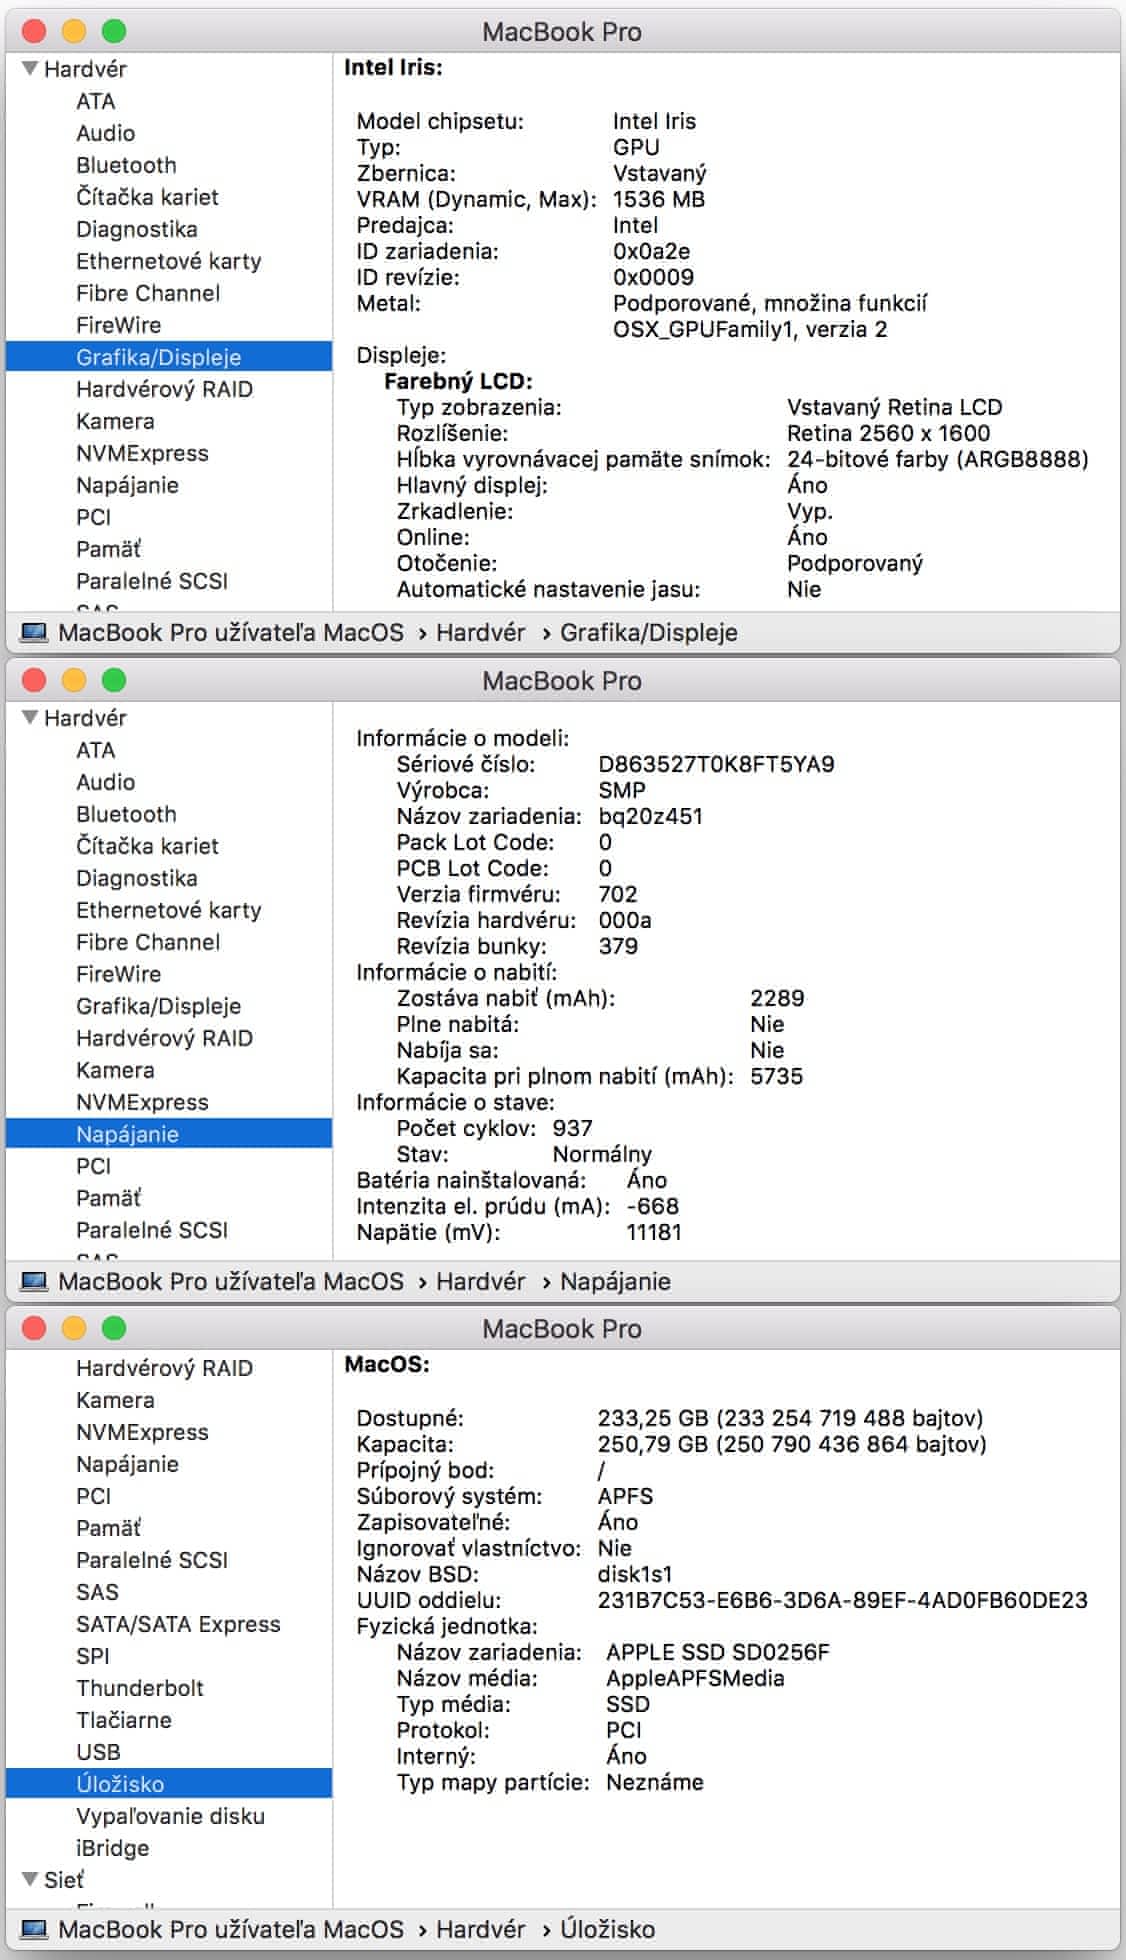Click battery status Normálny
Image resolution: width=1126 pixels, height=1960 pixels.
(601, 1154)
